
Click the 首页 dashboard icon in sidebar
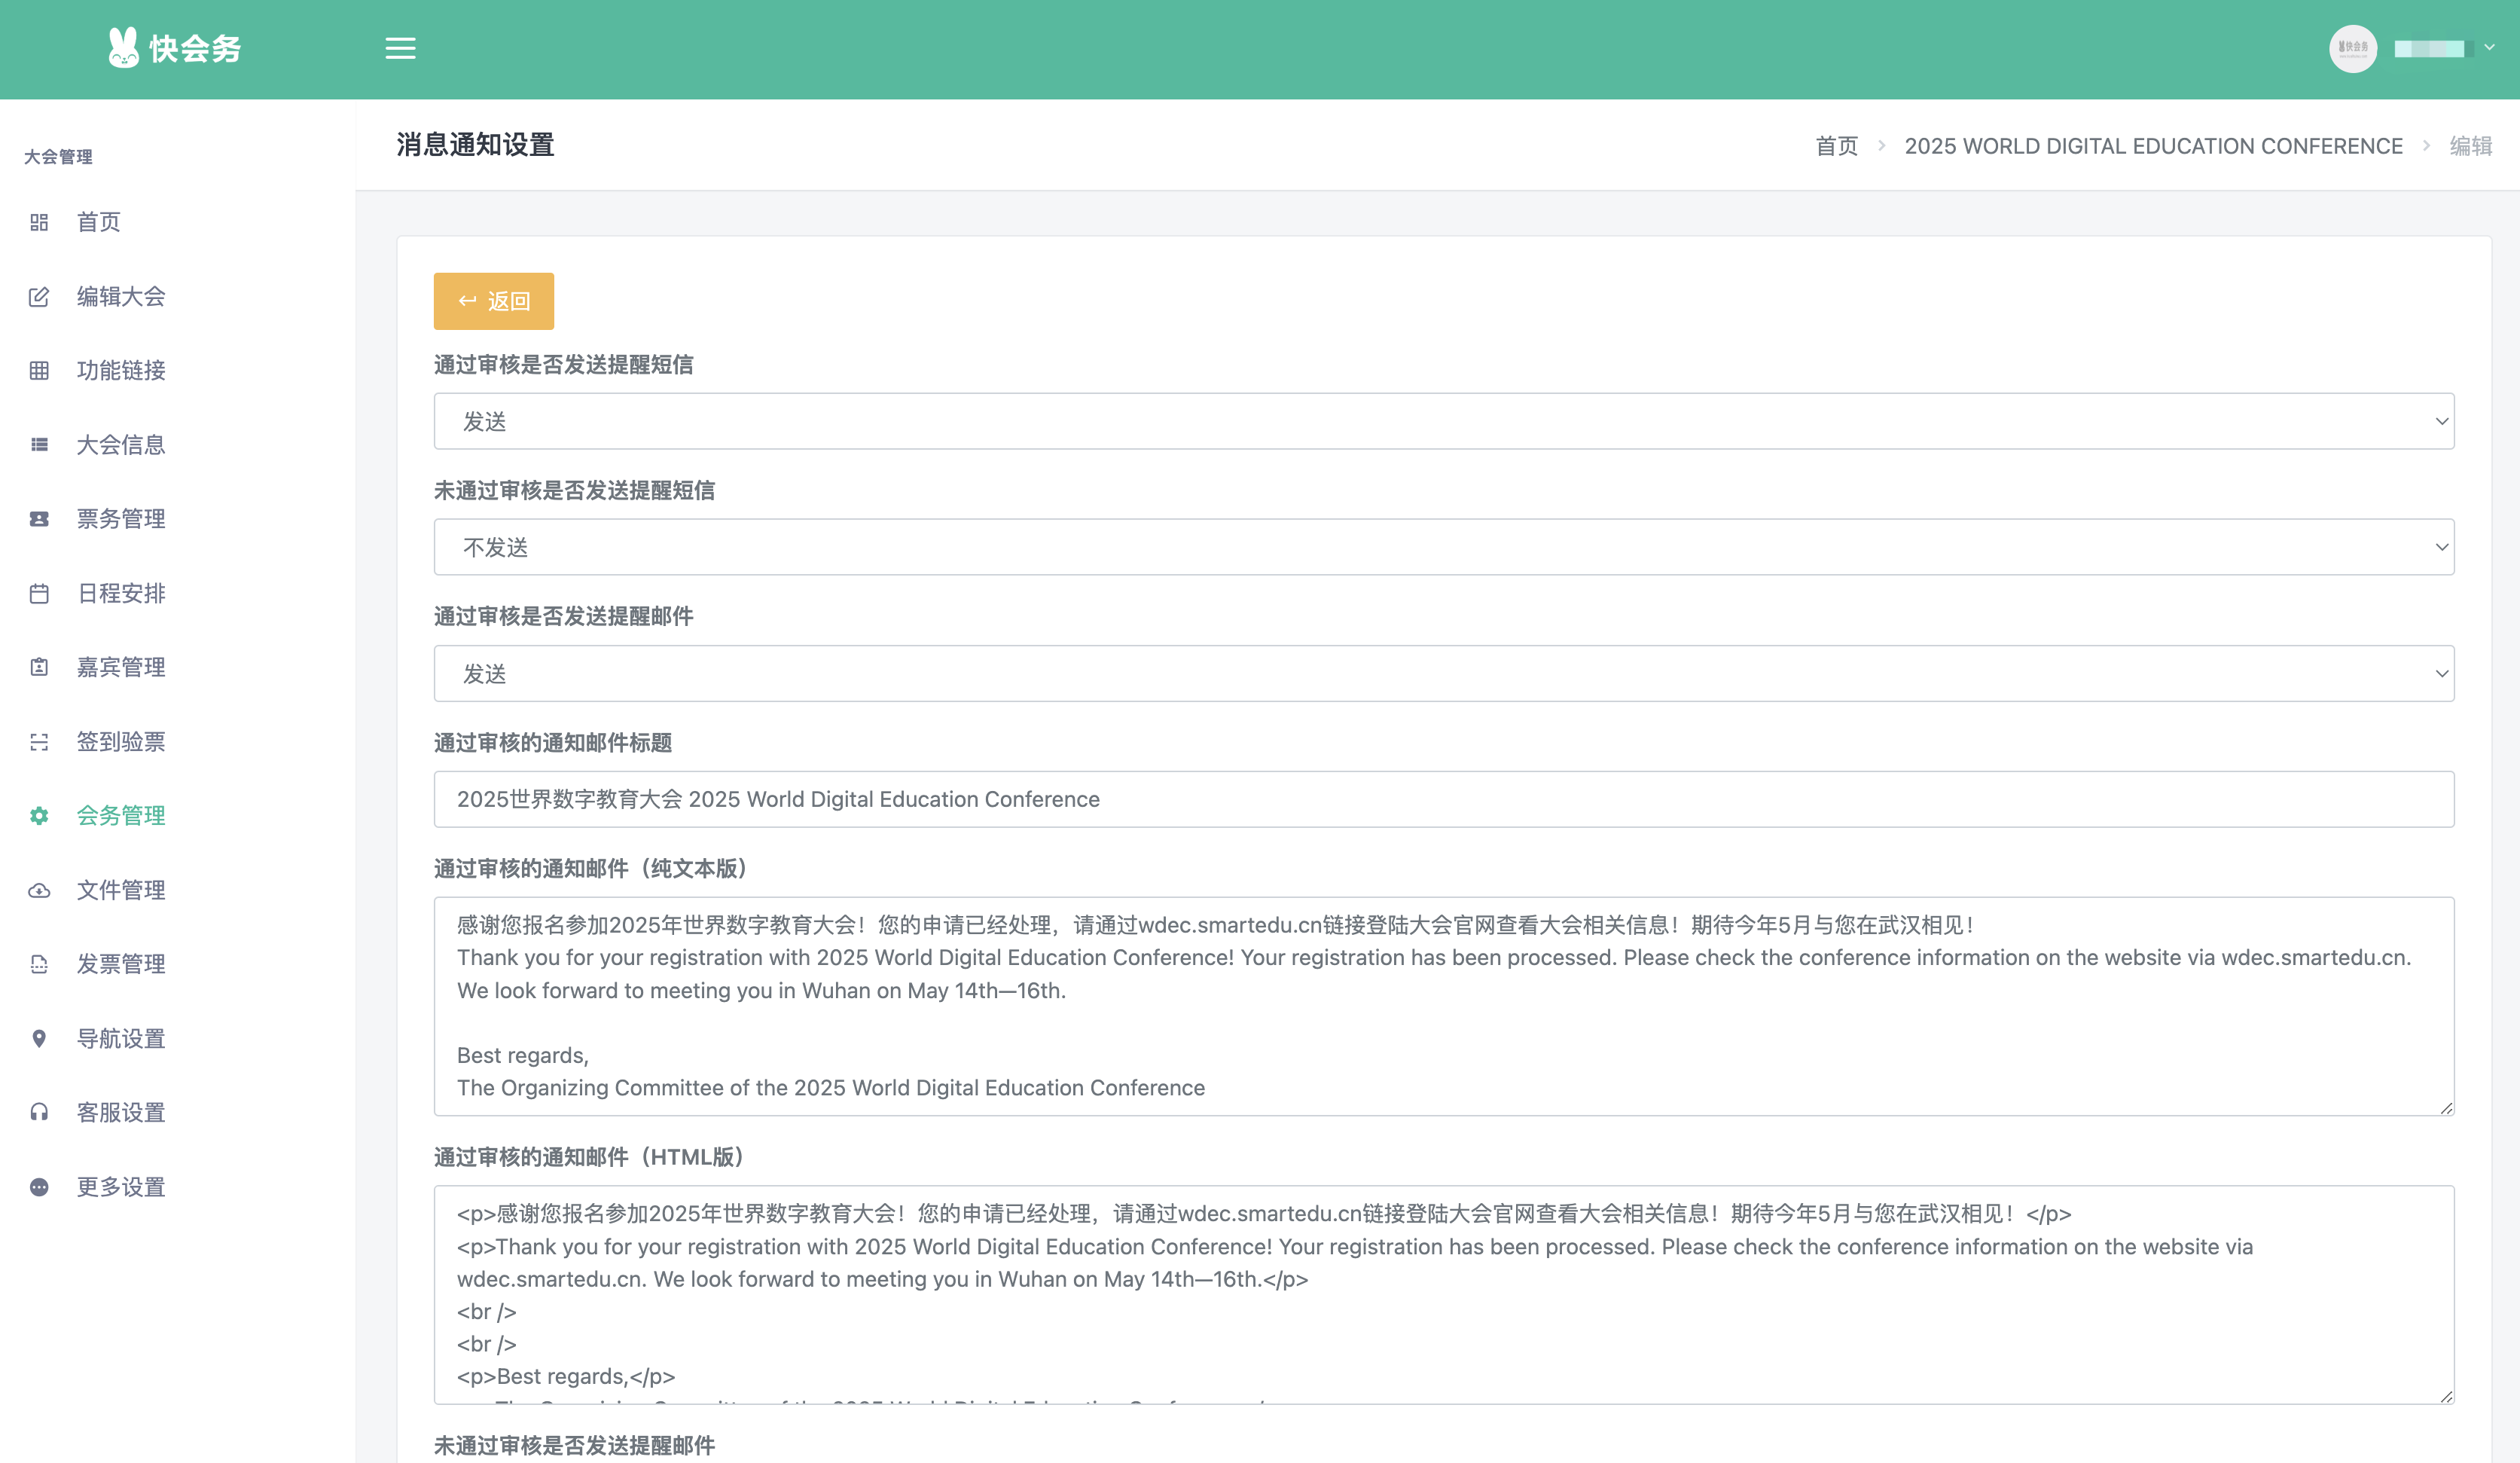39,222
